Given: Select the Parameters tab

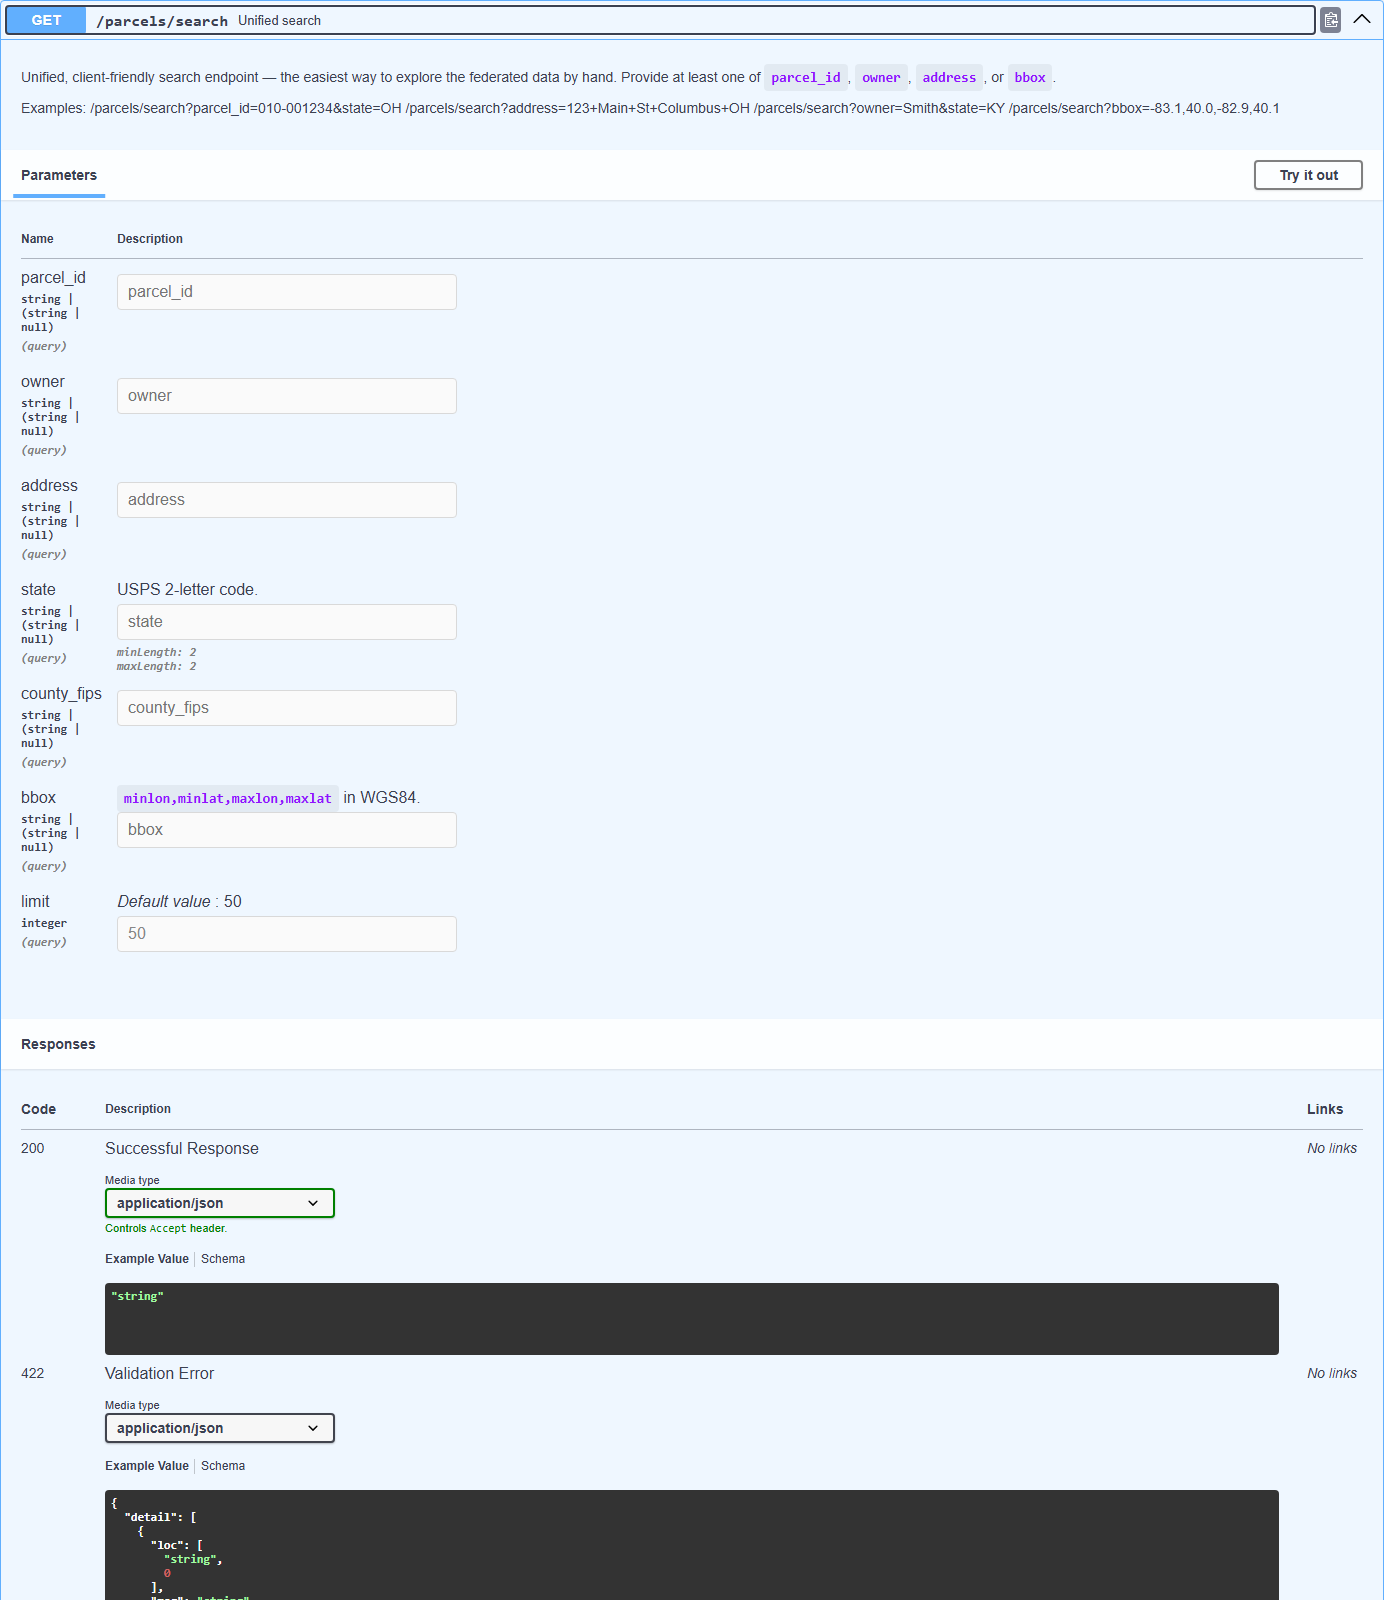Looking at the screenshot, I should point(59,175).
